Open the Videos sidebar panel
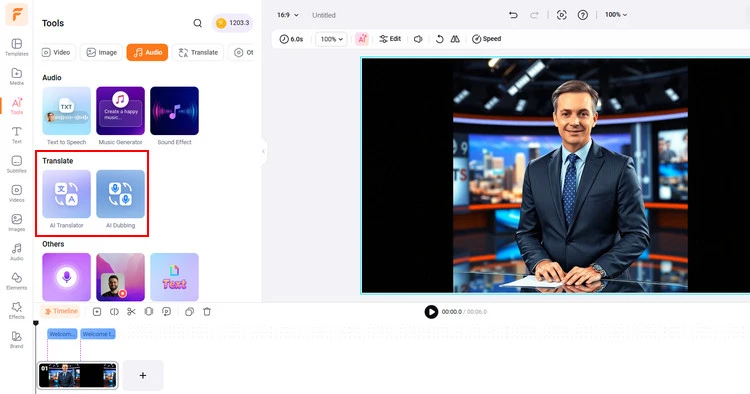Screen dimensions: 750x394 [x=16, y=193]
